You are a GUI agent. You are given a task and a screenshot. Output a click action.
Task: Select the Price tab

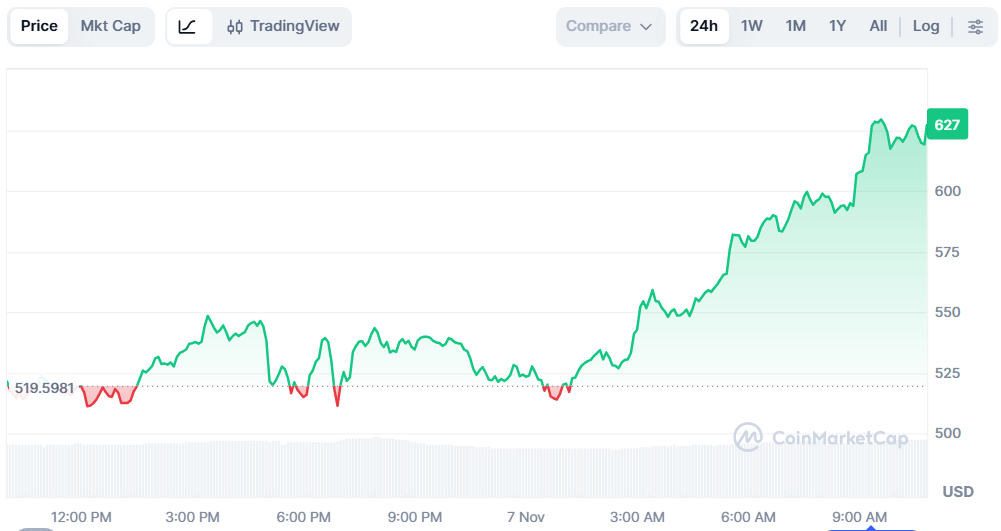click(39, 26)
